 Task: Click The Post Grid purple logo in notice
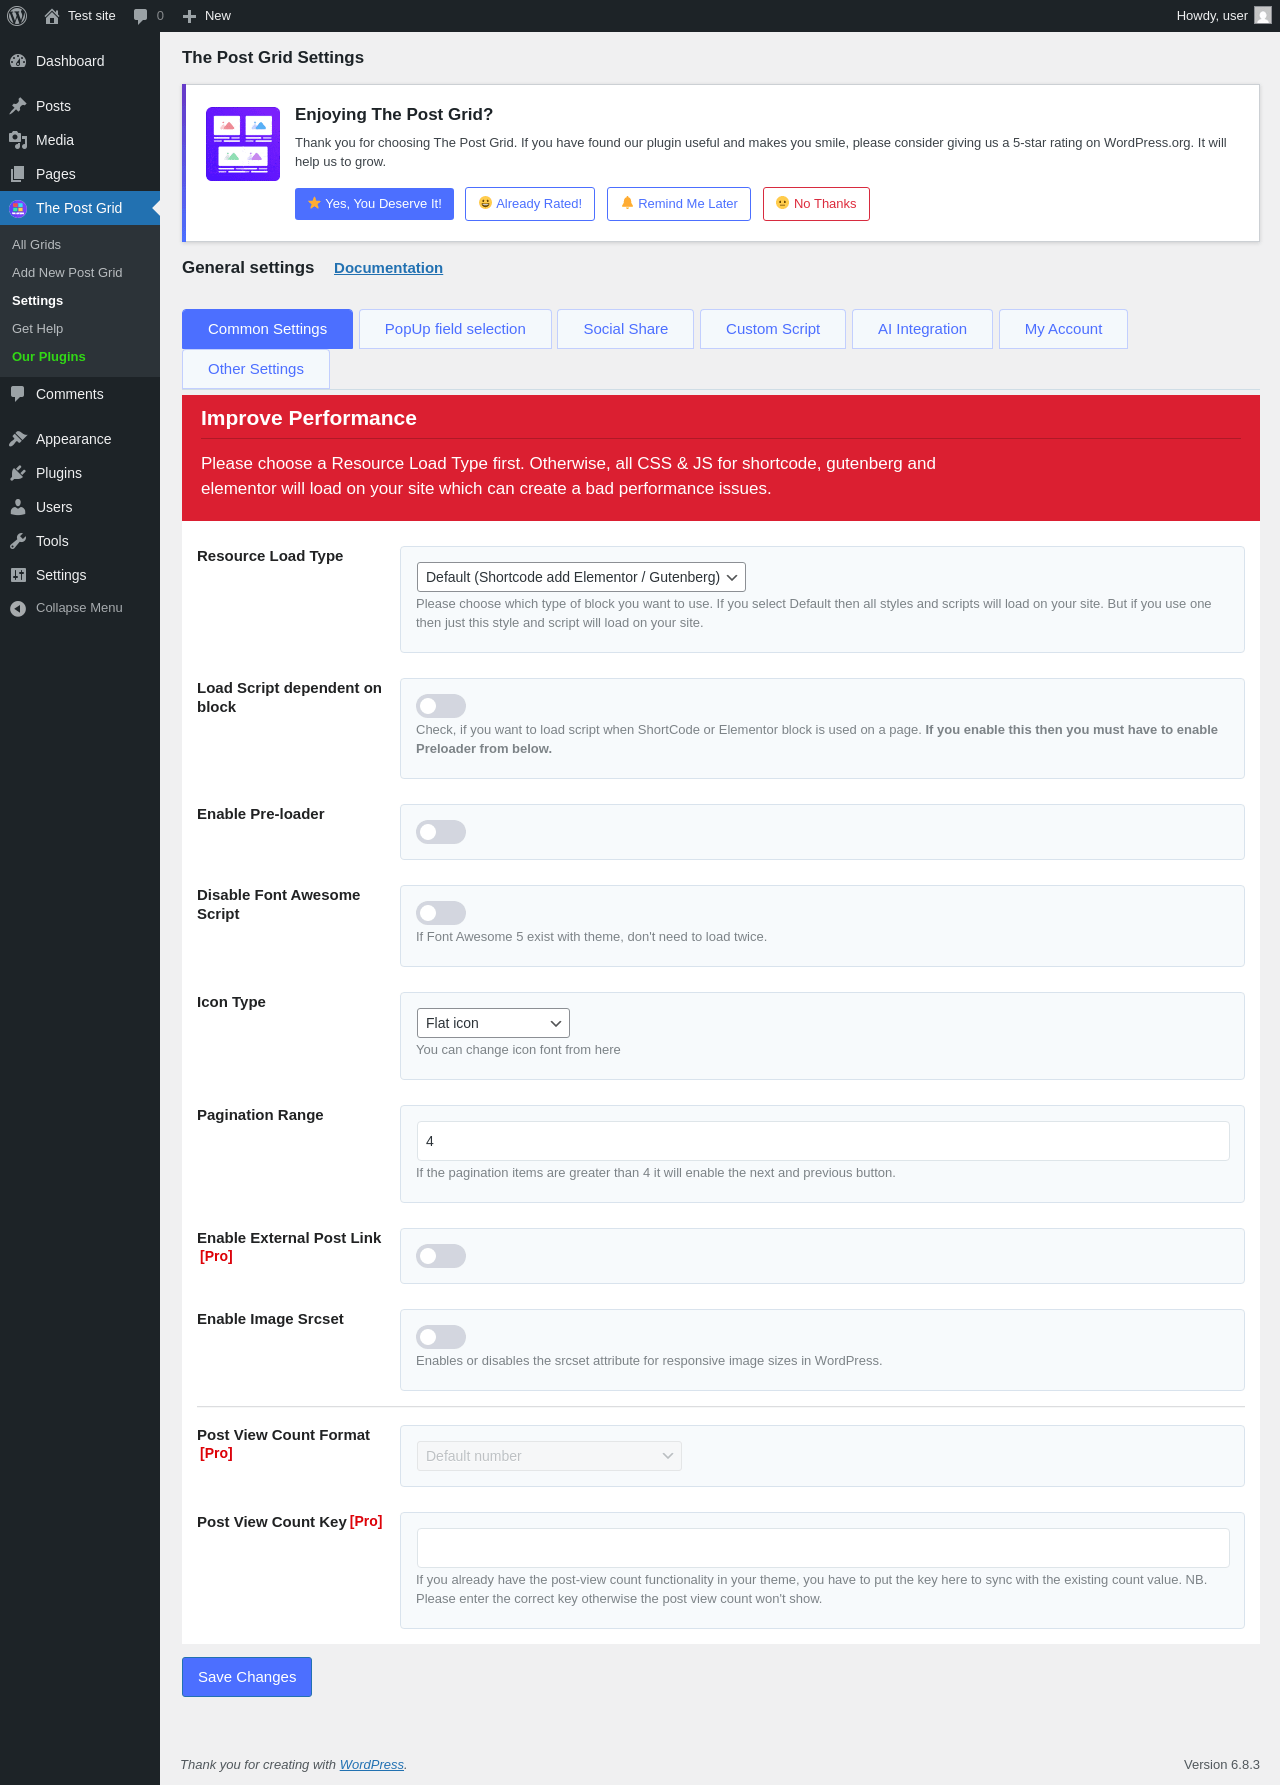click(243, 144)
